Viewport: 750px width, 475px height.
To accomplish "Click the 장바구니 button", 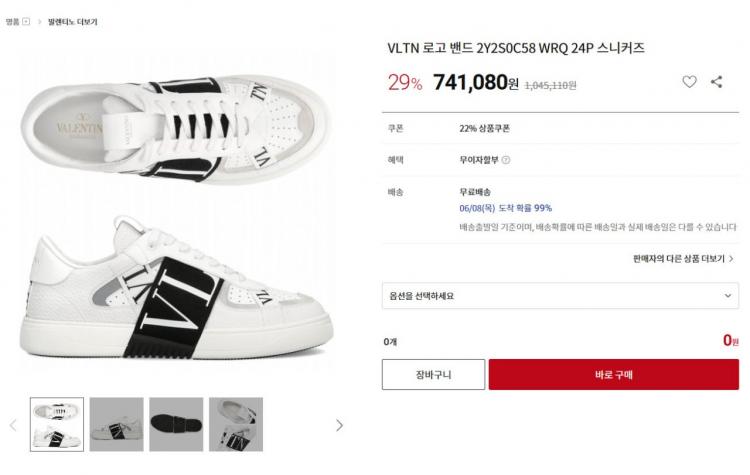I will pyautogui.click(x=433, y=375).
